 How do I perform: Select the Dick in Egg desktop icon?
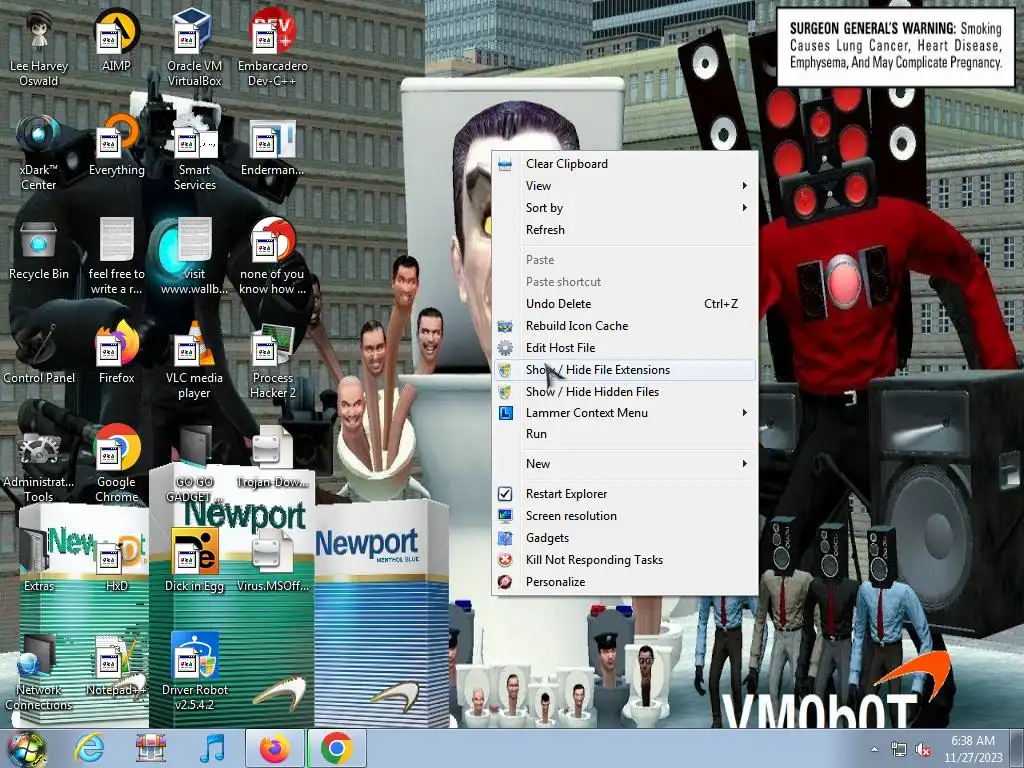tap(194, 561)
